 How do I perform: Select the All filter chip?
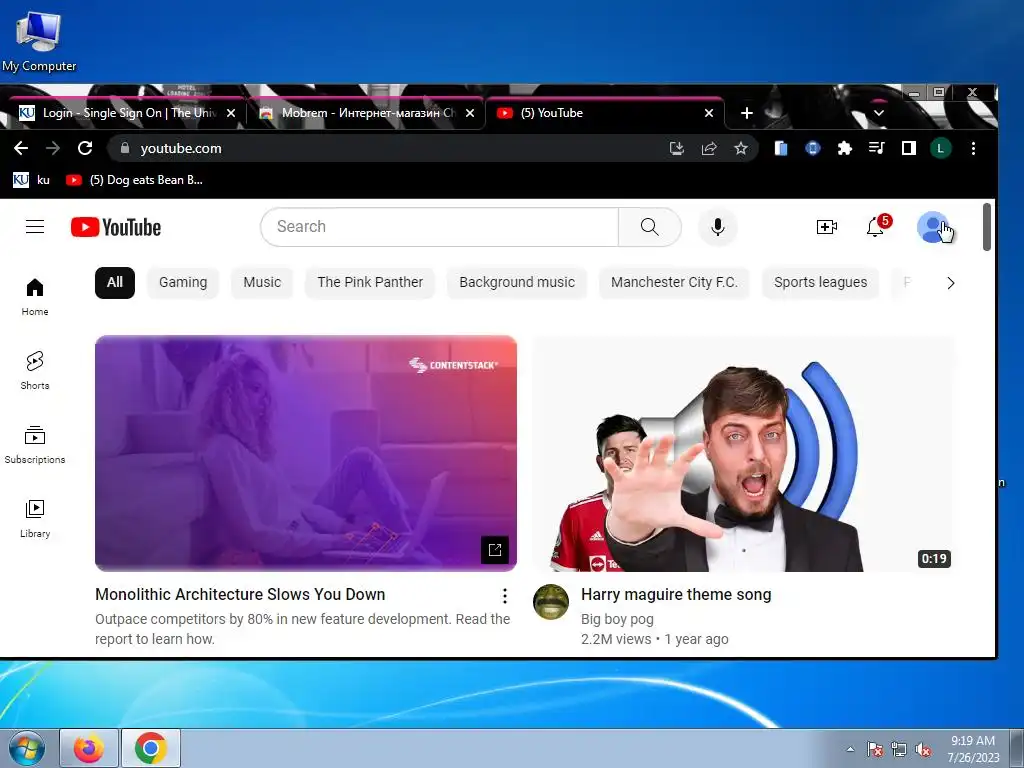coord(115,282)
